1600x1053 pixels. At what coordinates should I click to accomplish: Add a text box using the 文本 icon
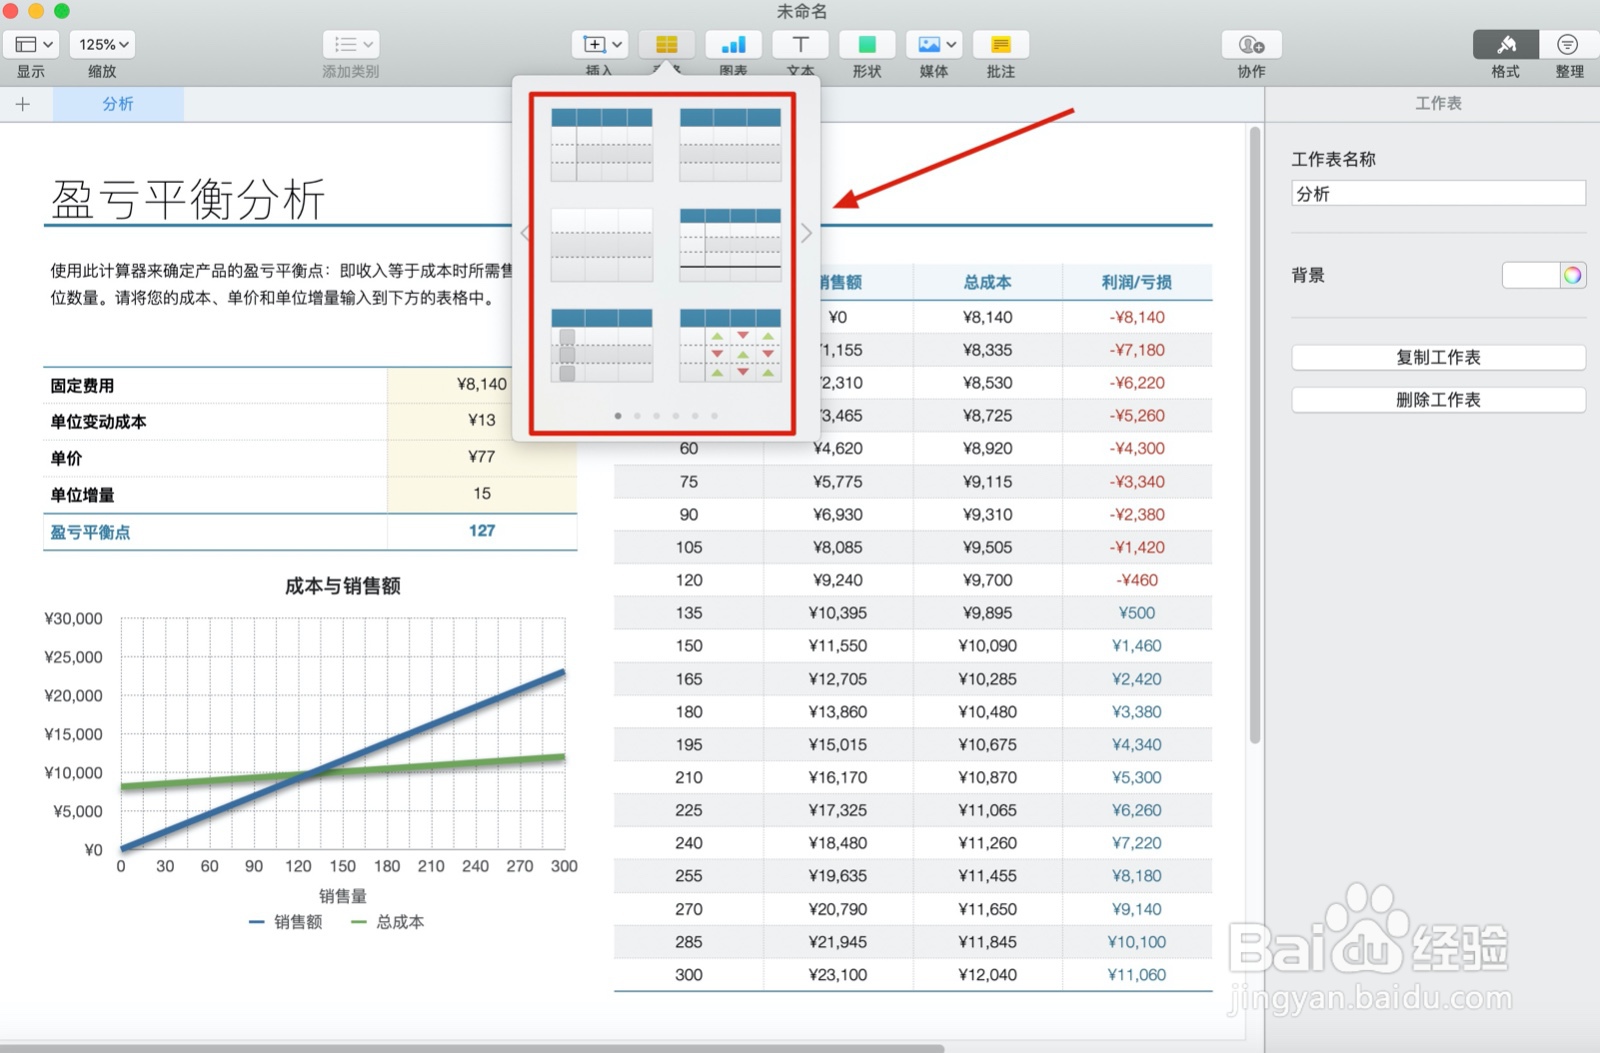(800, 44)
